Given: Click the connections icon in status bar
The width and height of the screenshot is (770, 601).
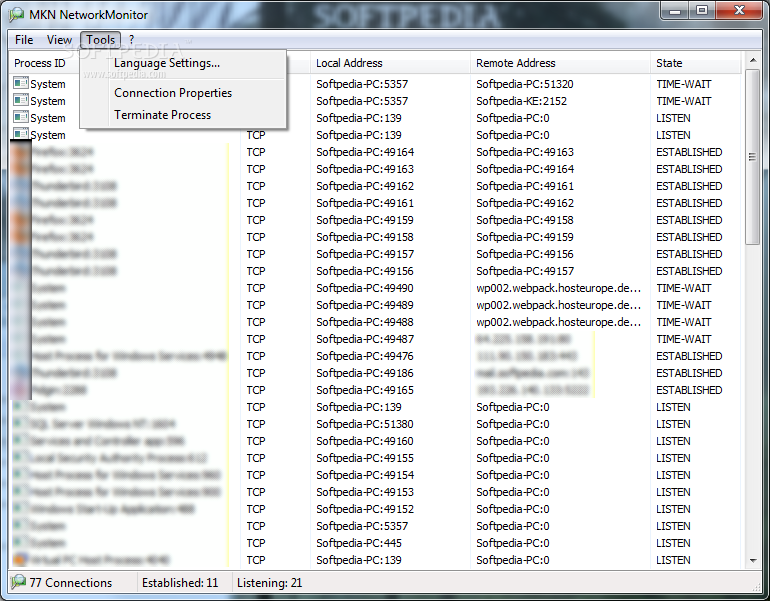Looking at the screenshot, I should tap(18, 582).
